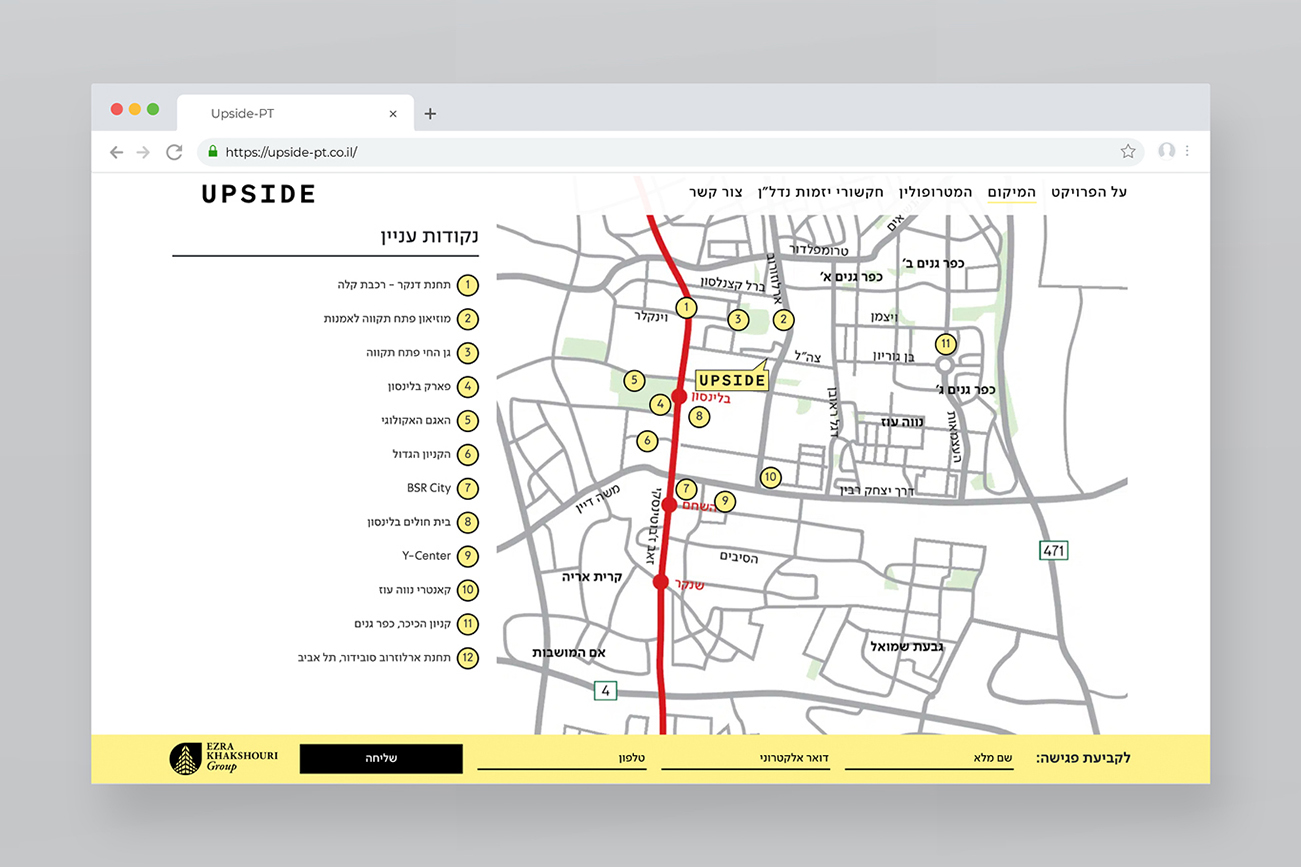Click the טלפון input field

click(561, 758)
